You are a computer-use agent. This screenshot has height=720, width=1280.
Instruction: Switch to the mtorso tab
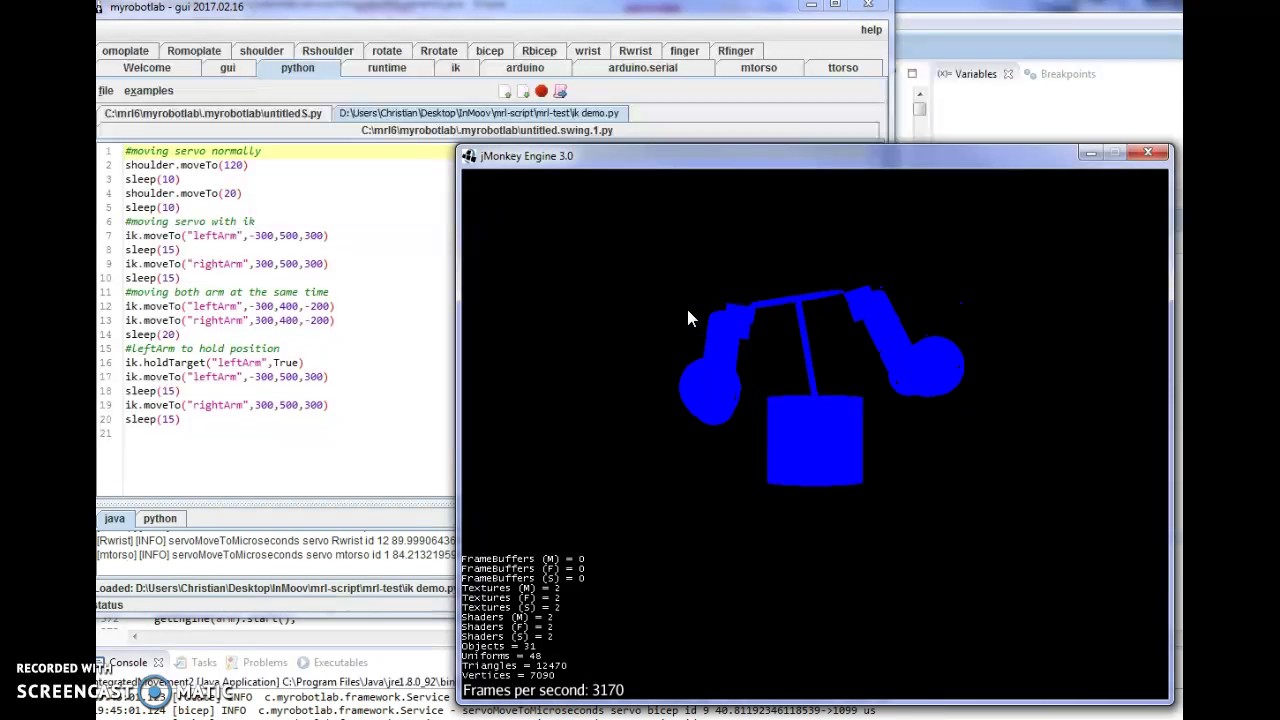coord(759,68)
